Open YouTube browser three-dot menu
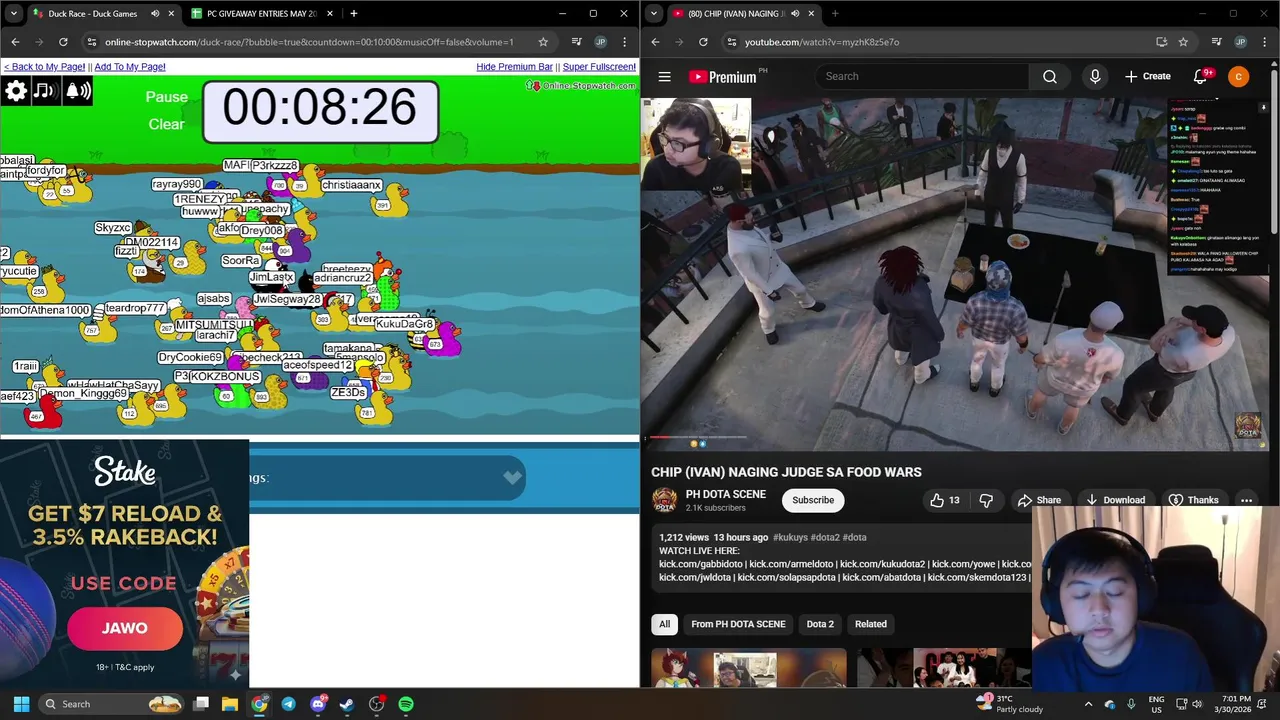 pyautogui.click(x=1265, y=42)
